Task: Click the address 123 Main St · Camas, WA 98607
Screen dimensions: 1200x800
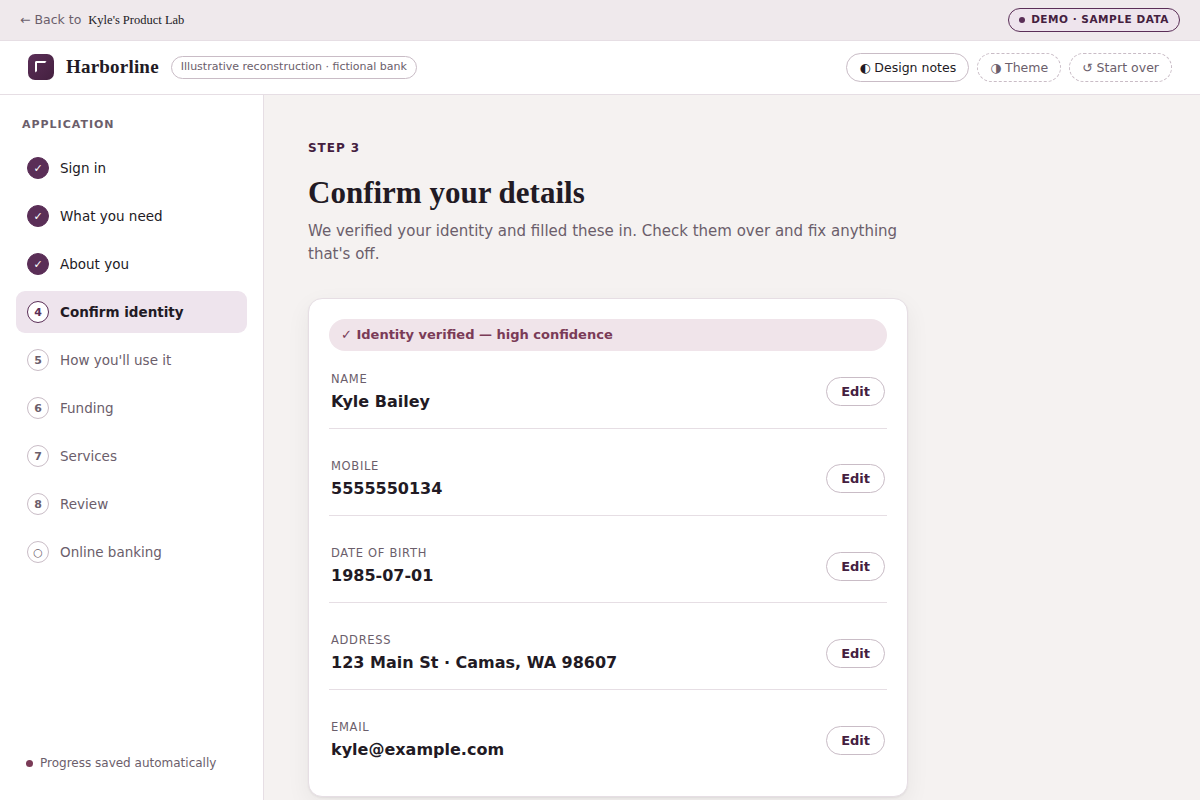Action: [474, 663]
